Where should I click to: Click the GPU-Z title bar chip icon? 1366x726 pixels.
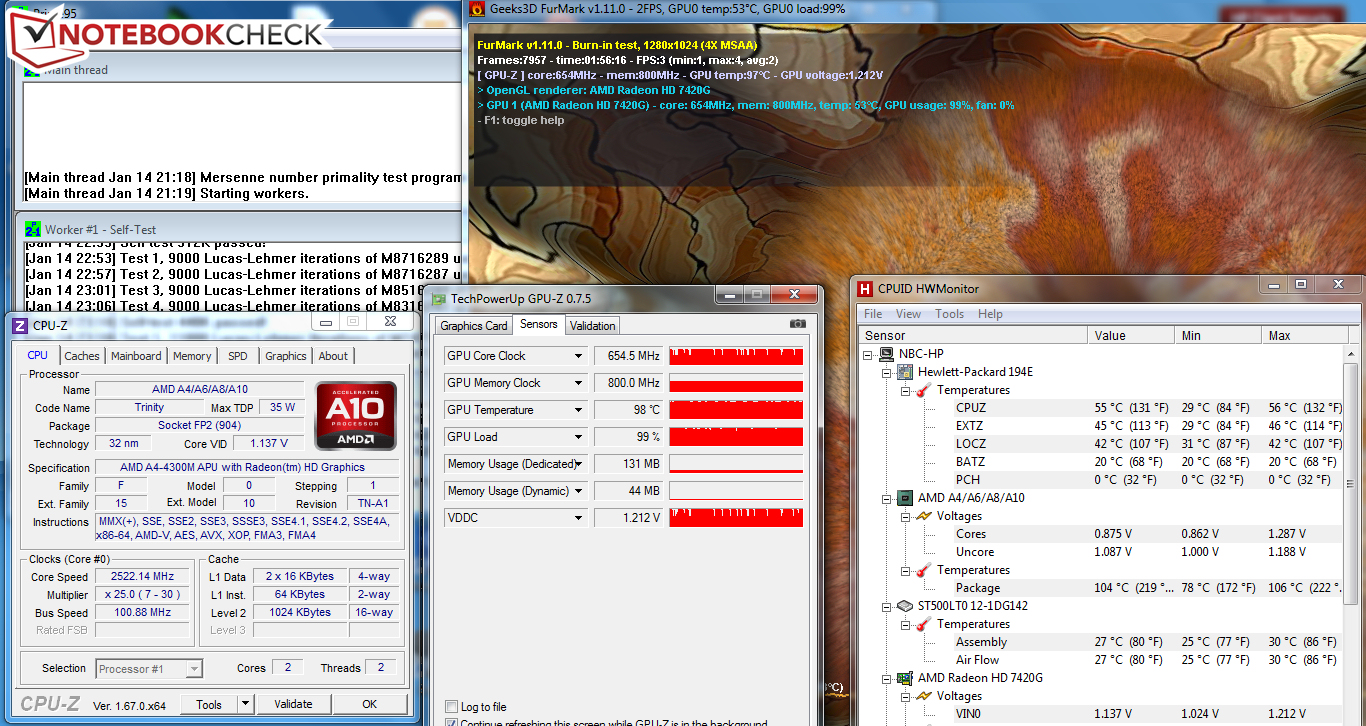pyautogui.click(x=438, y=298)
